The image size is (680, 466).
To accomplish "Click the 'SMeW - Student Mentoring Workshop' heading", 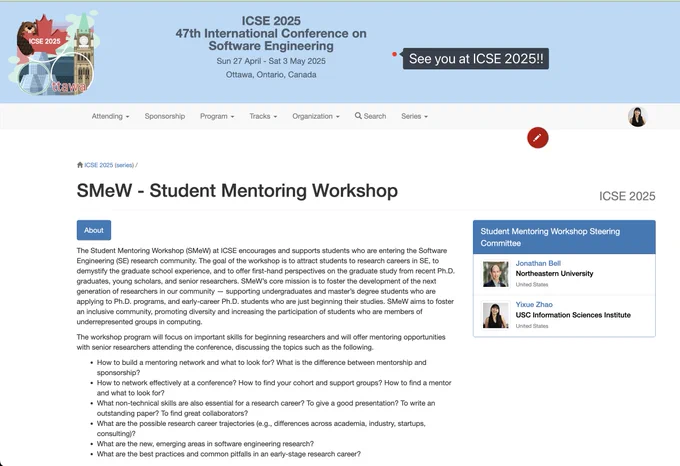I will pyautogui.click(x=237, y=191).
